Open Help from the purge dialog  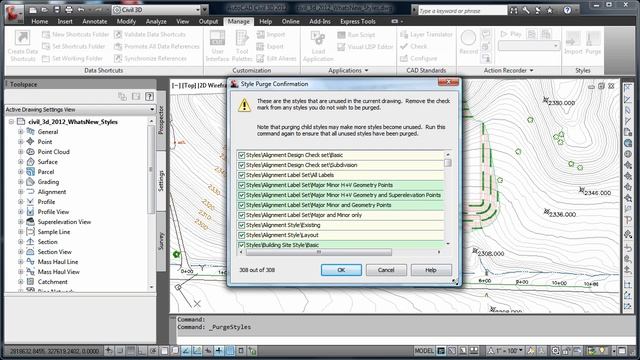[431, 270]
